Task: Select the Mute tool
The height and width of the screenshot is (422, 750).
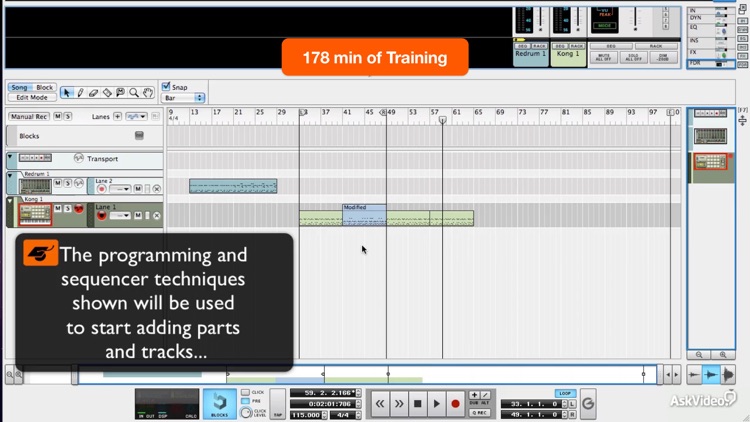Action: pos(121,92)
